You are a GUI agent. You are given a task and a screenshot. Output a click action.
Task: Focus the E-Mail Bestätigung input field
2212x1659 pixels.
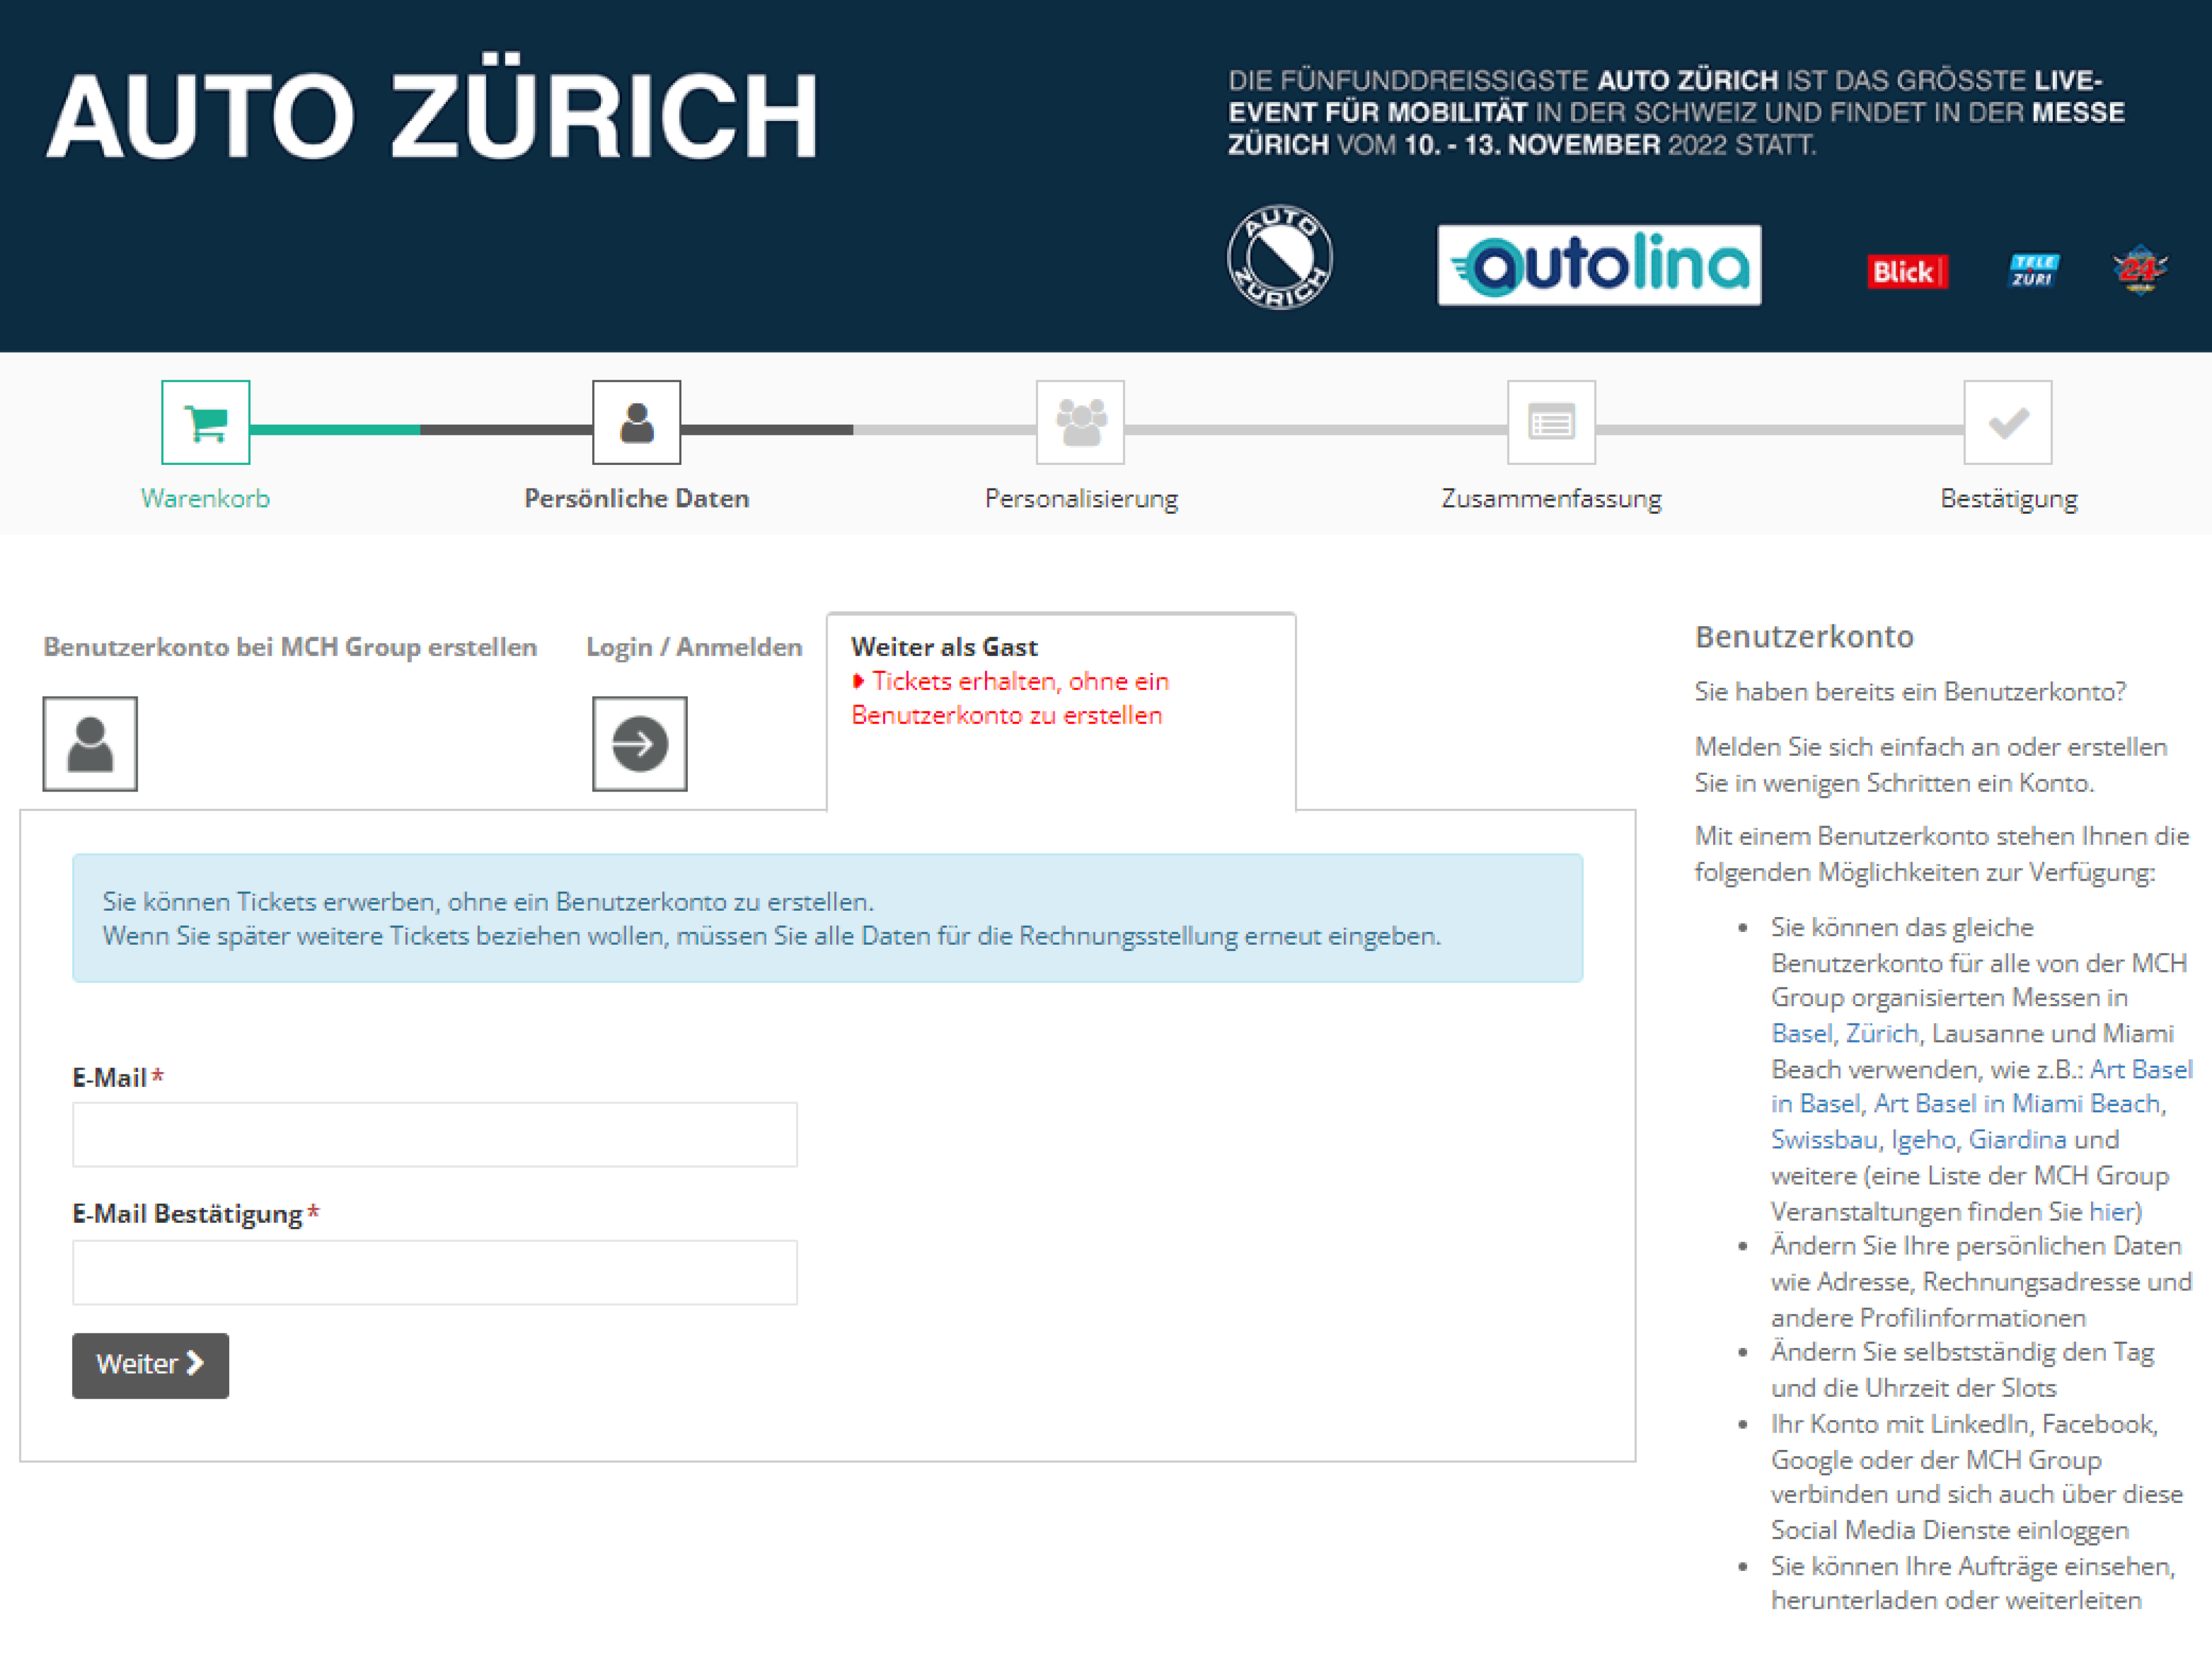(x=435, y=1273)
